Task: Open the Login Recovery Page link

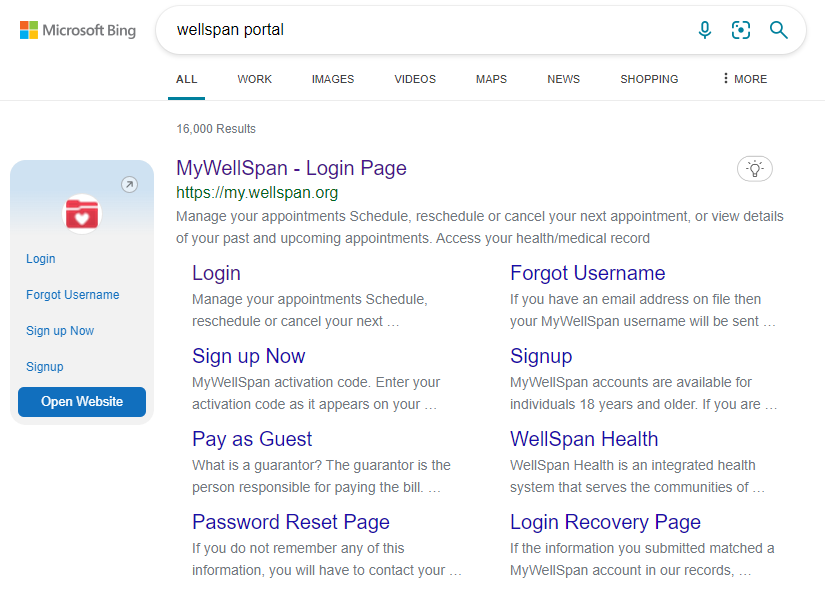Action: 605,522
